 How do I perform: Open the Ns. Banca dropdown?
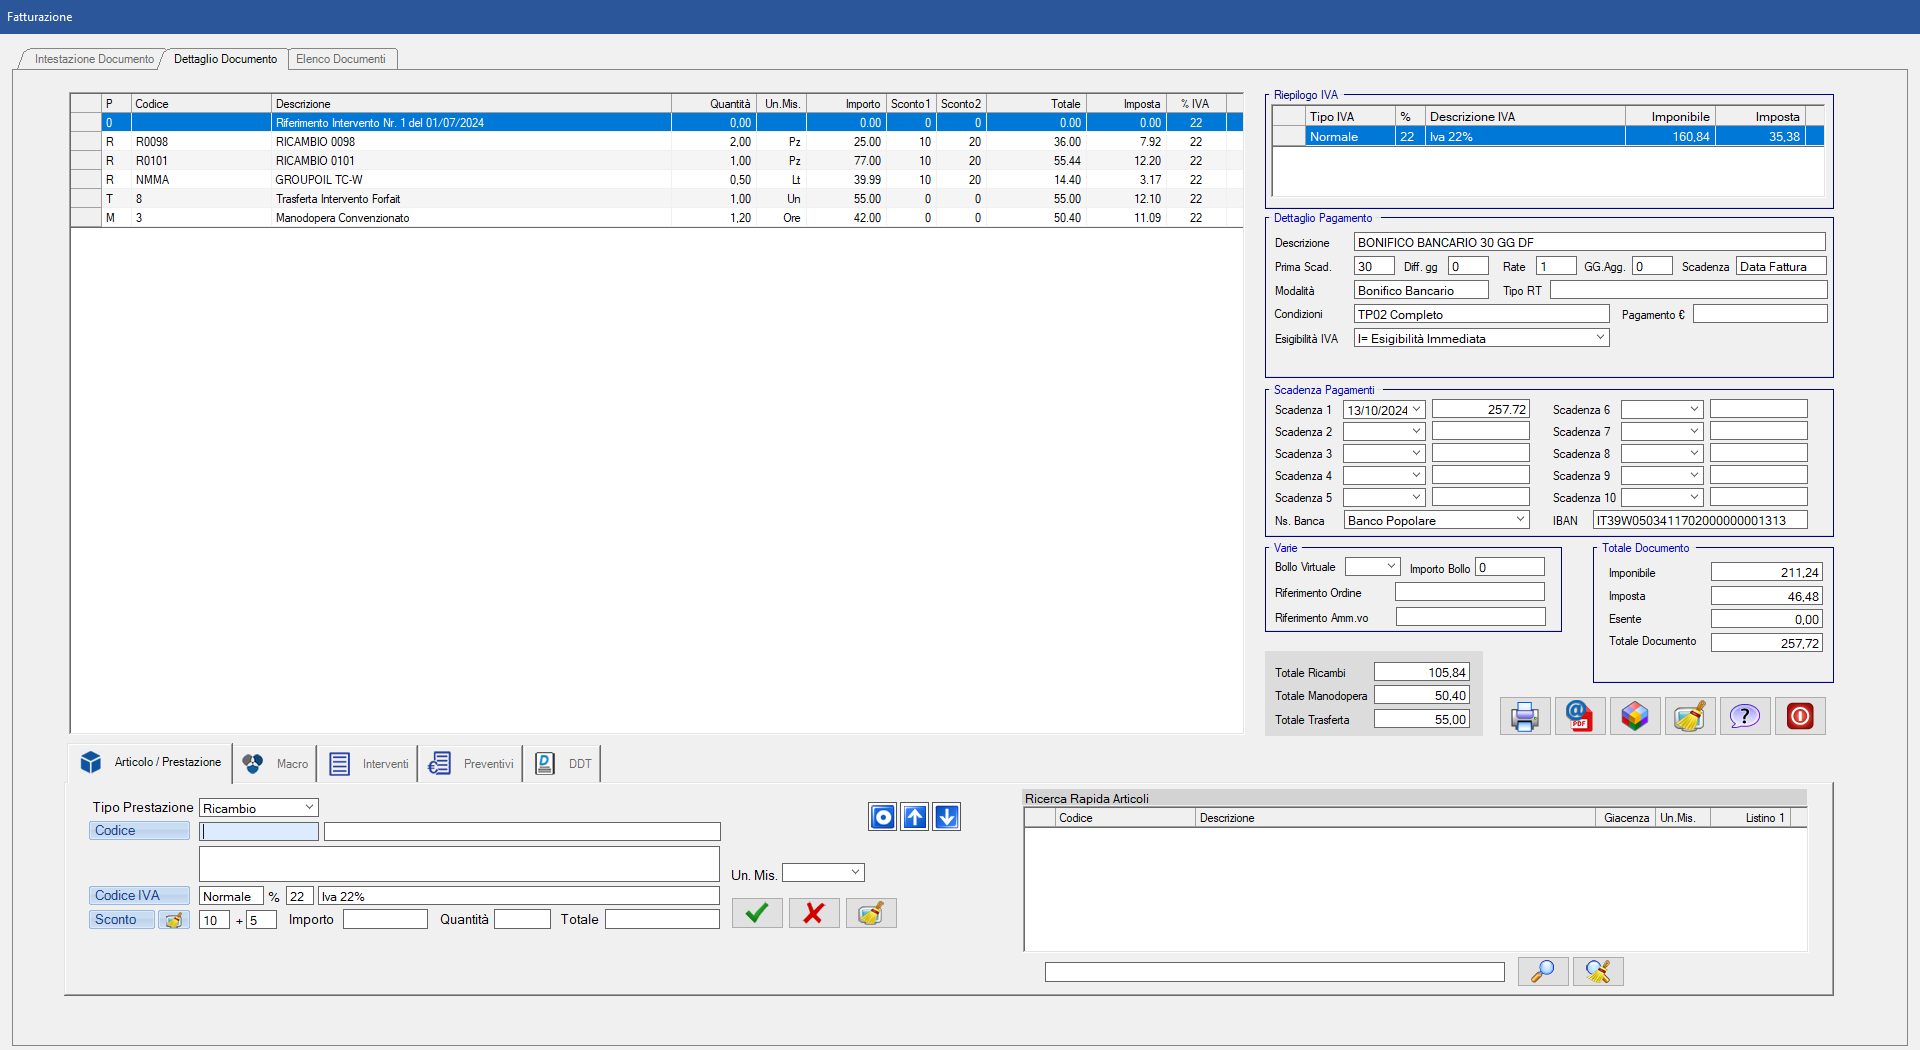coord(1520,520)
